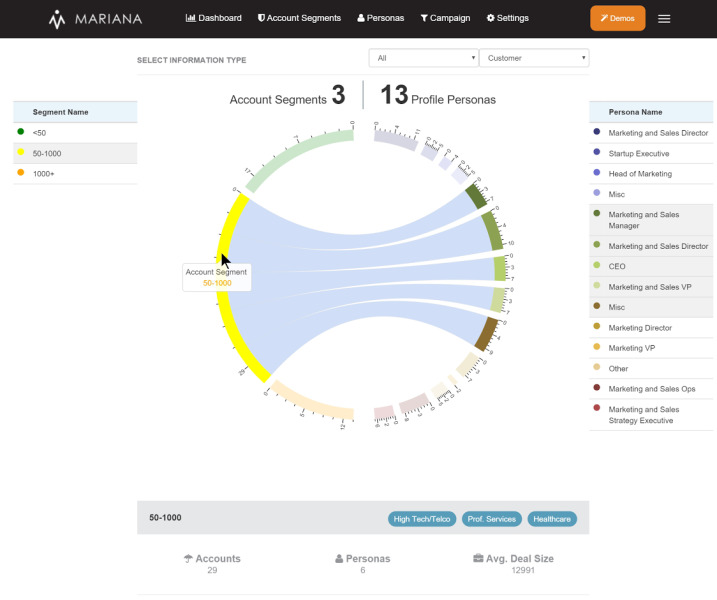Open the Dashboard menu item

pos(214,18)
